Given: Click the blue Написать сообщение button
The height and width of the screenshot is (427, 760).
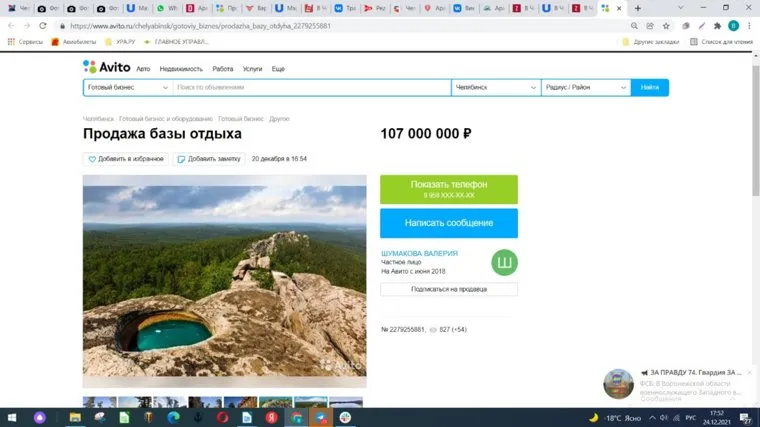Looking at the screenshot, I should click(449, 222).
